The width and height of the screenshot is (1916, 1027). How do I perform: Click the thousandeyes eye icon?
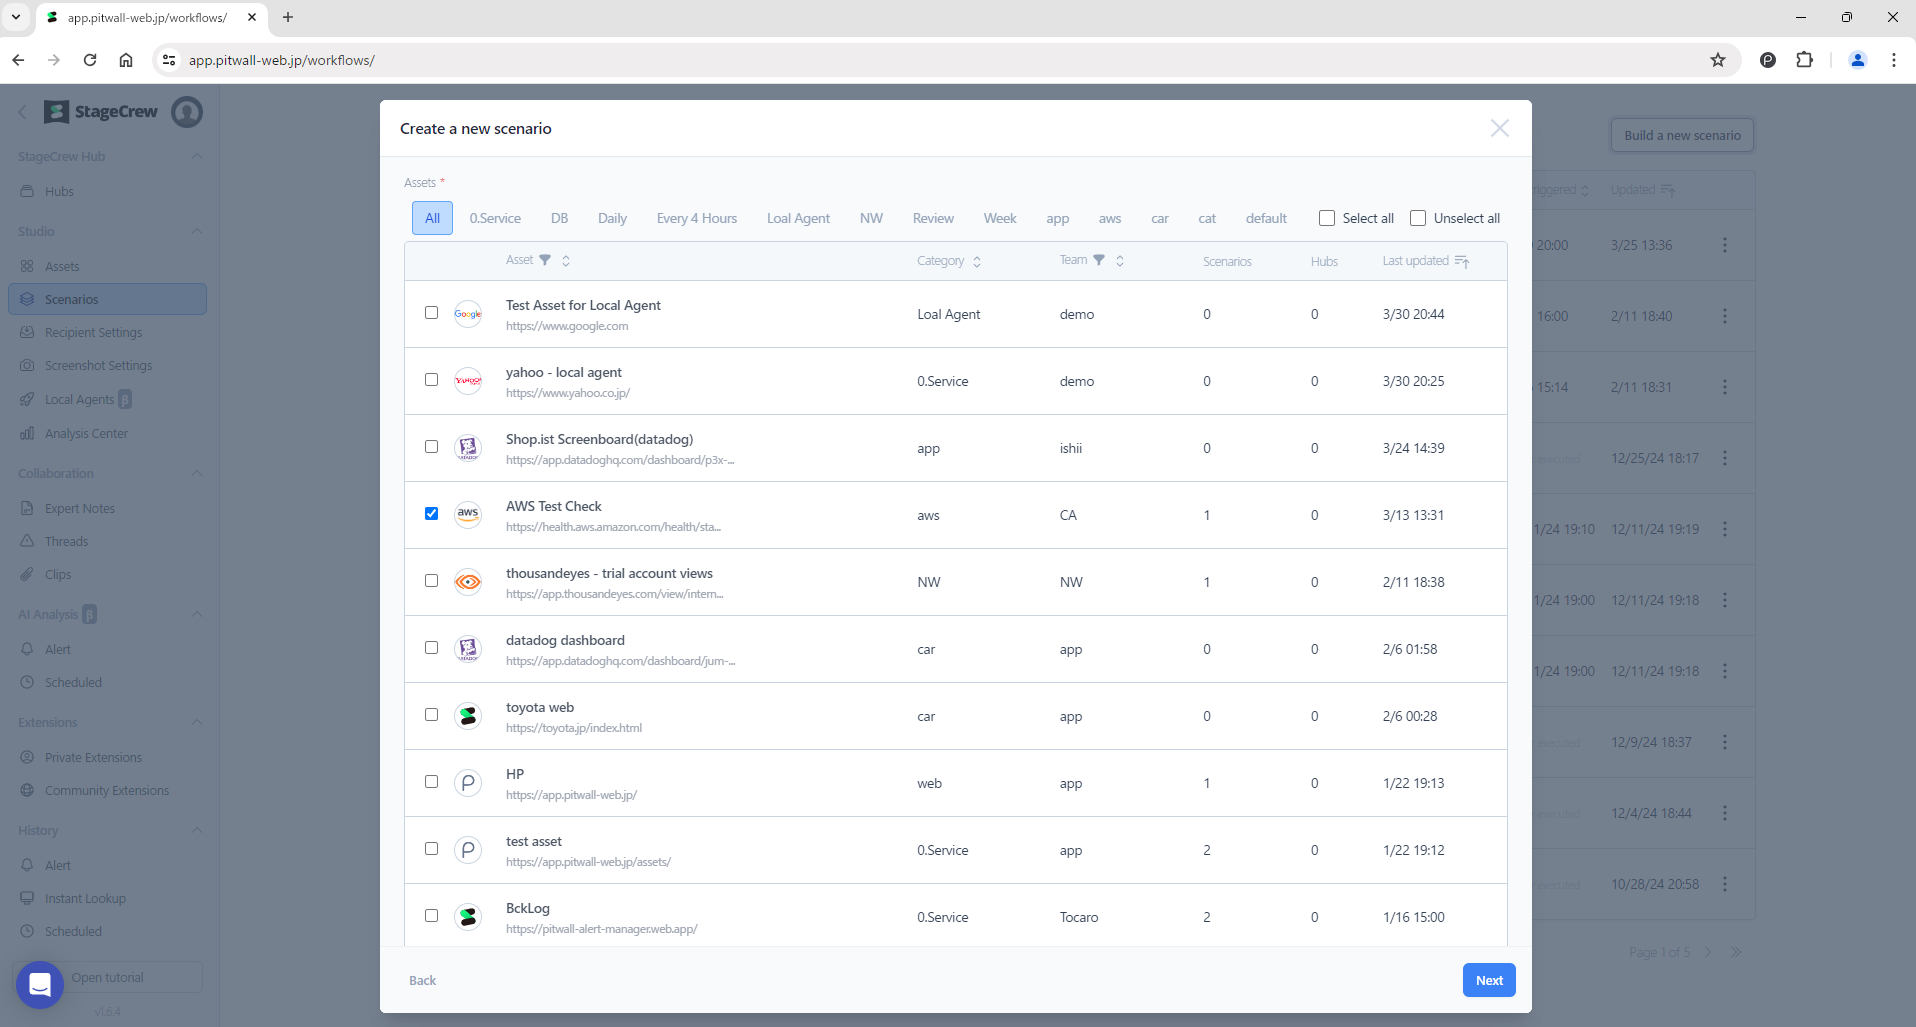[x=468, y=582]
